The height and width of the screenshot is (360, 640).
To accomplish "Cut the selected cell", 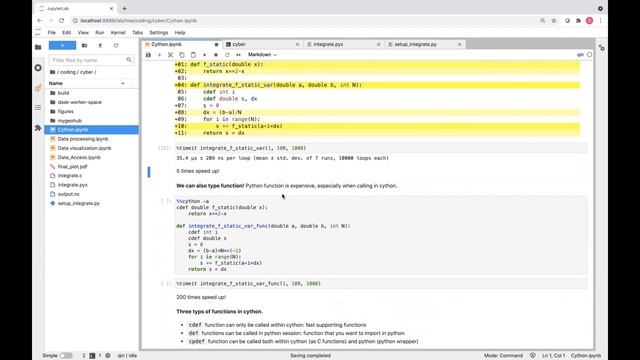I will (171, 55).
